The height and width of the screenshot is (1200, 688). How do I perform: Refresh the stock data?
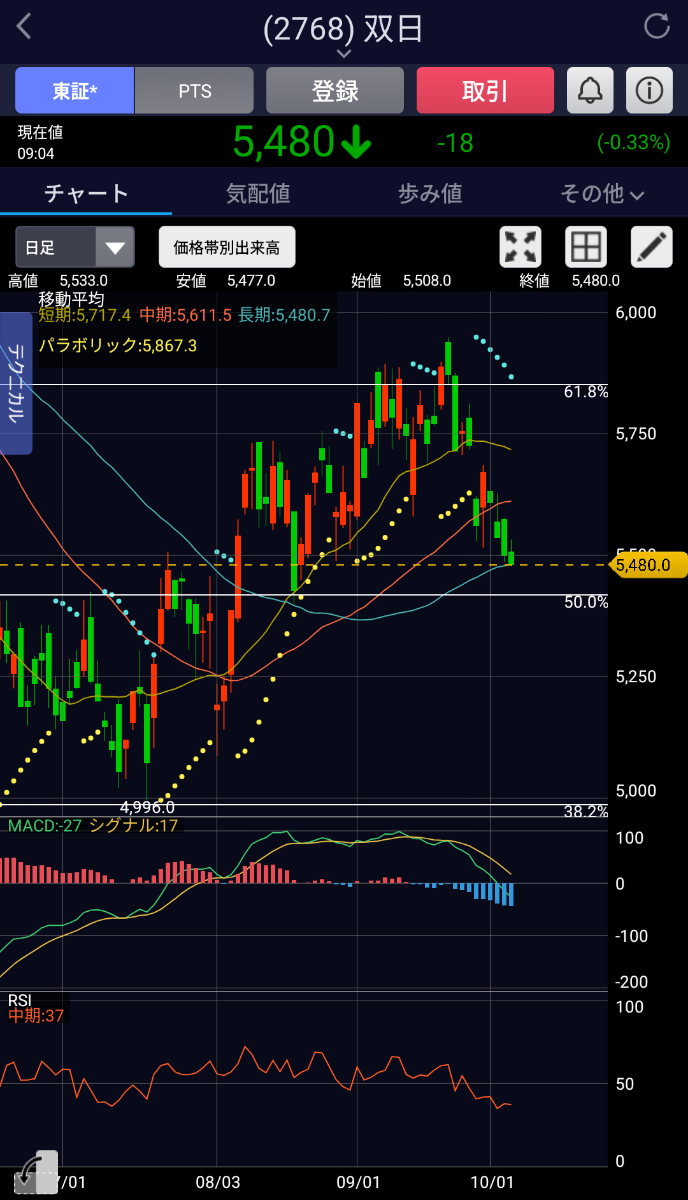coord(657,27)
